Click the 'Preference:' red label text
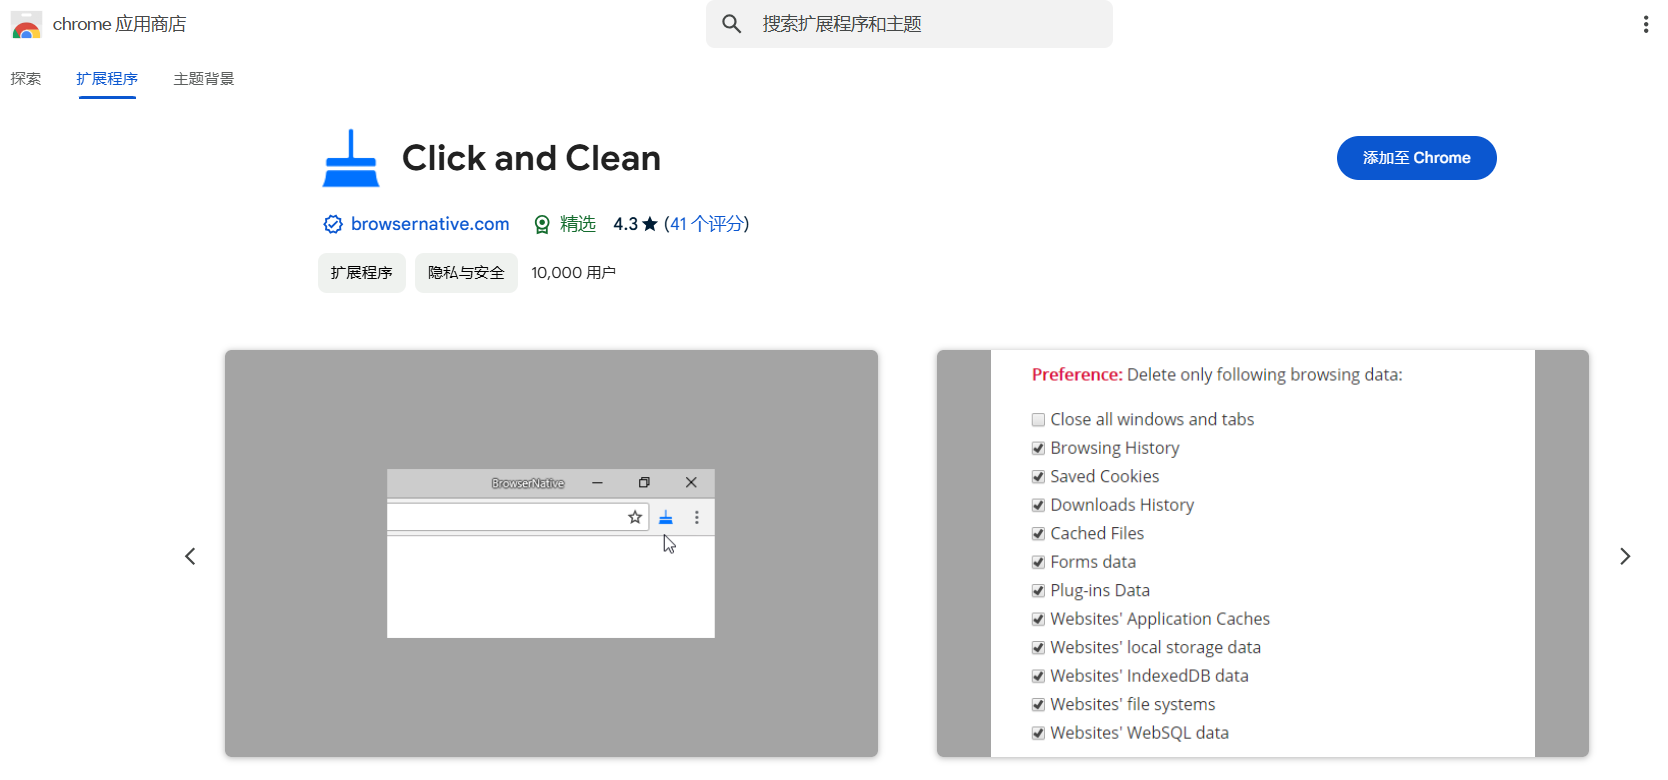This screenshot has height=780, width=1668. 1077,375
